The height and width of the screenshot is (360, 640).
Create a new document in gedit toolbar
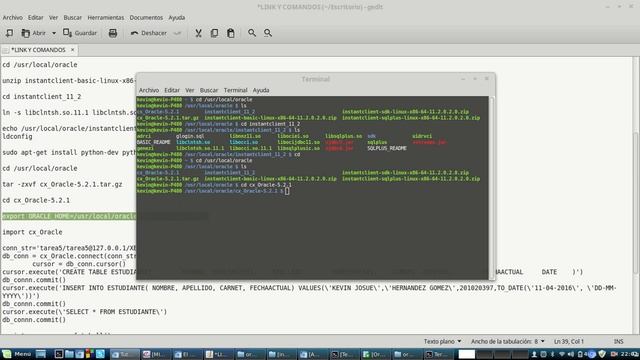coord(9,33)
